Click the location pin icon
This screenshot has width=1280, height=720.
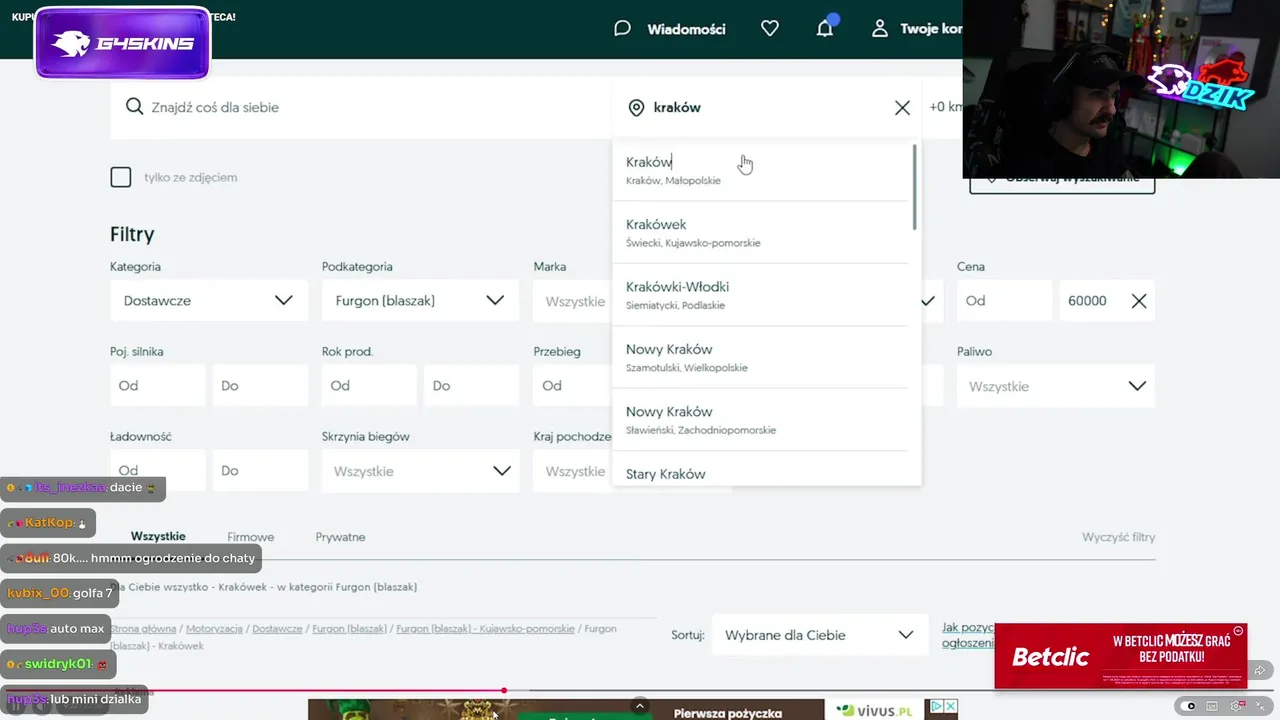(636, 108)
